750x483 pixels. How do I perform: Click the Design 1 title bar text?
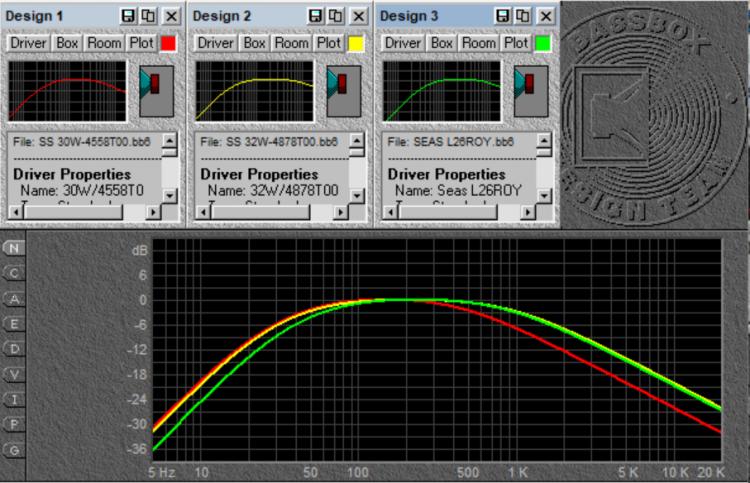(34, 16)
